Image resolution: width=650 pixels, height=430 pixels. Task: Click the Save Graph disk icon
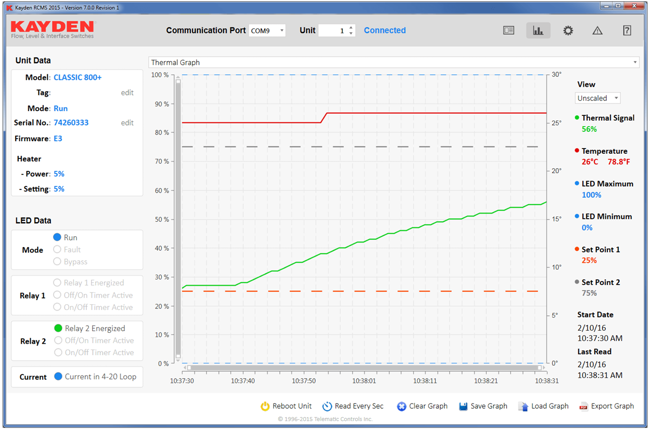(x=463, y=406)
